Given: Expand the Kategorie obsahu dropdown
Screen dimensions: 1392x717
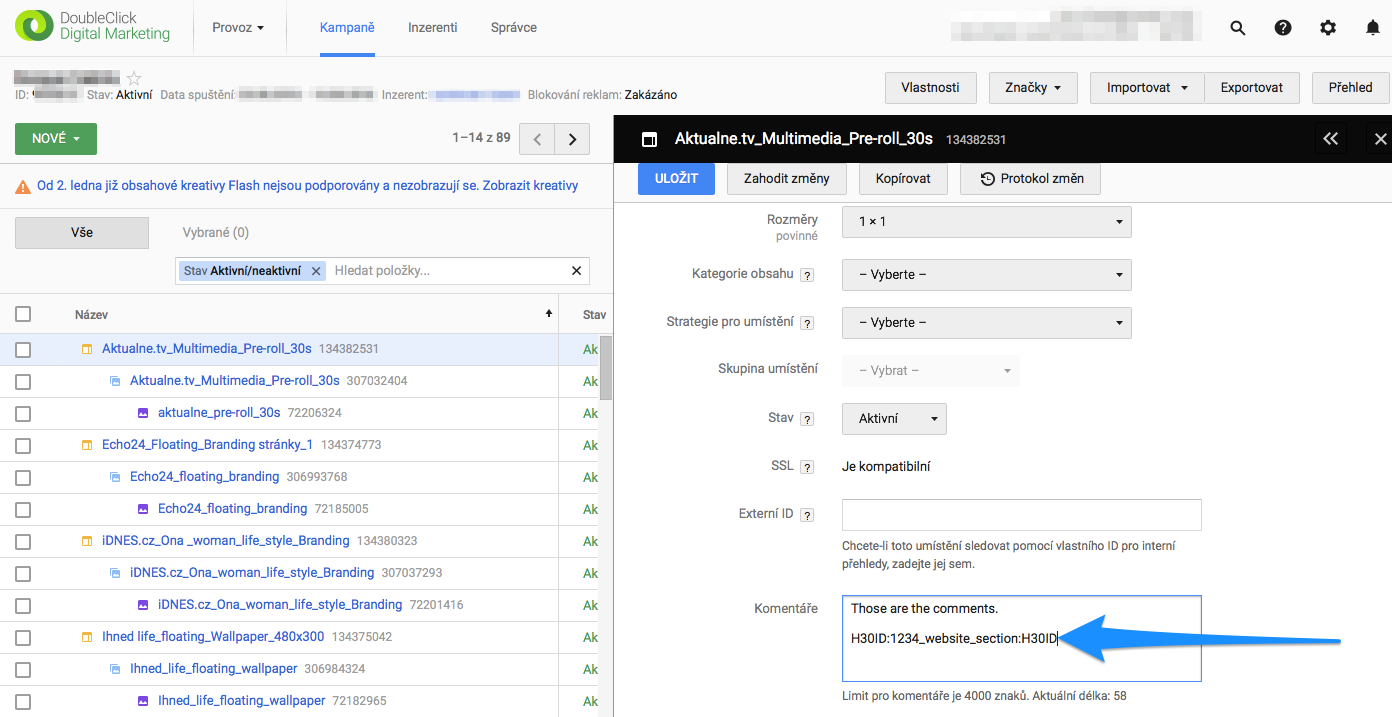Looking at the screenshot, I should [x=986, y=274].
